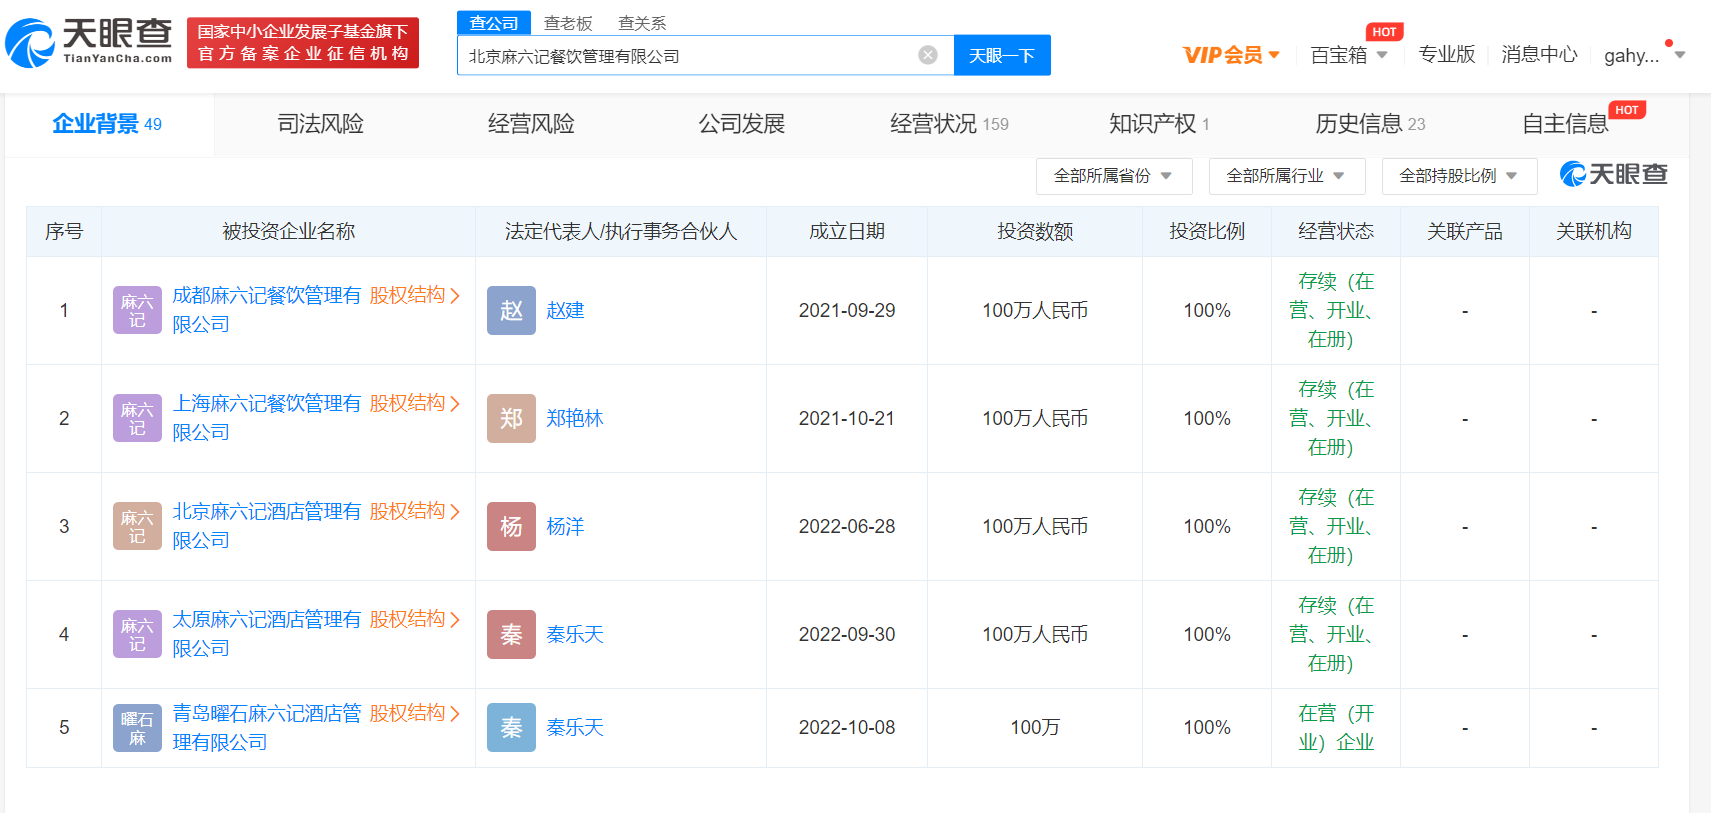Click the Tianyancha logo in header

click(x=90, y=42)
